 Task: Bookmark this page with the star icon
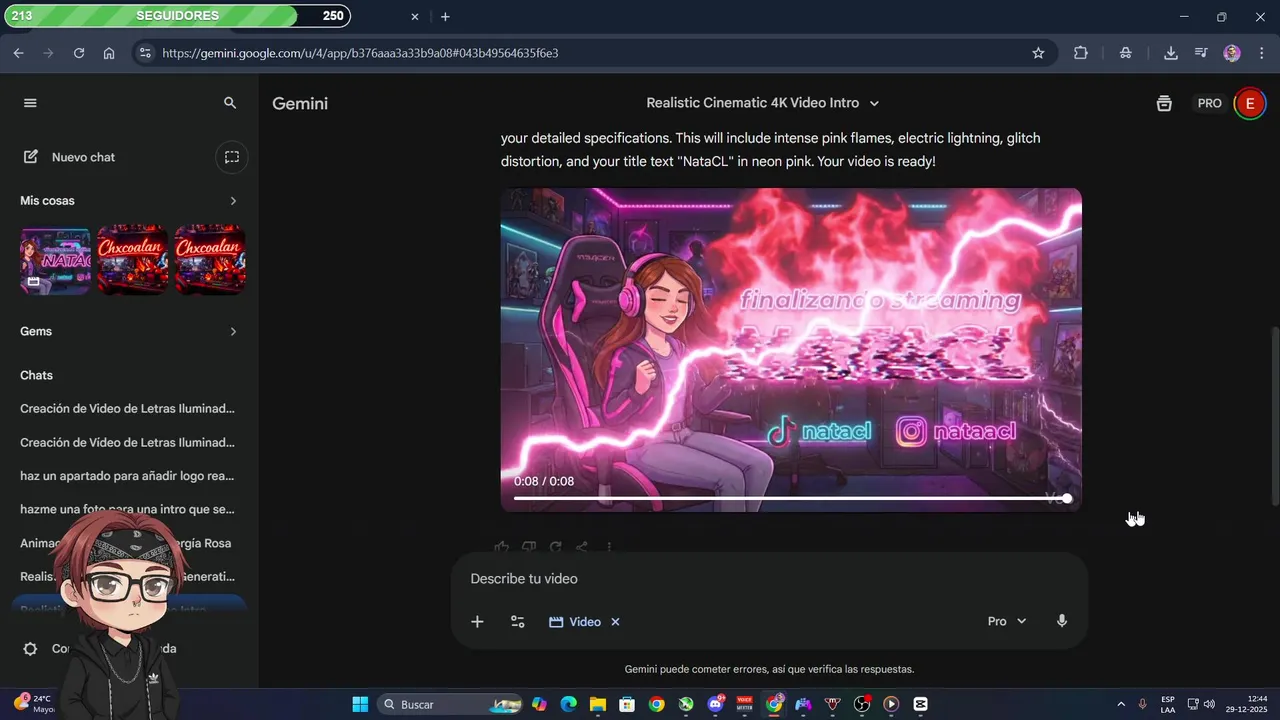(1038, 53)
